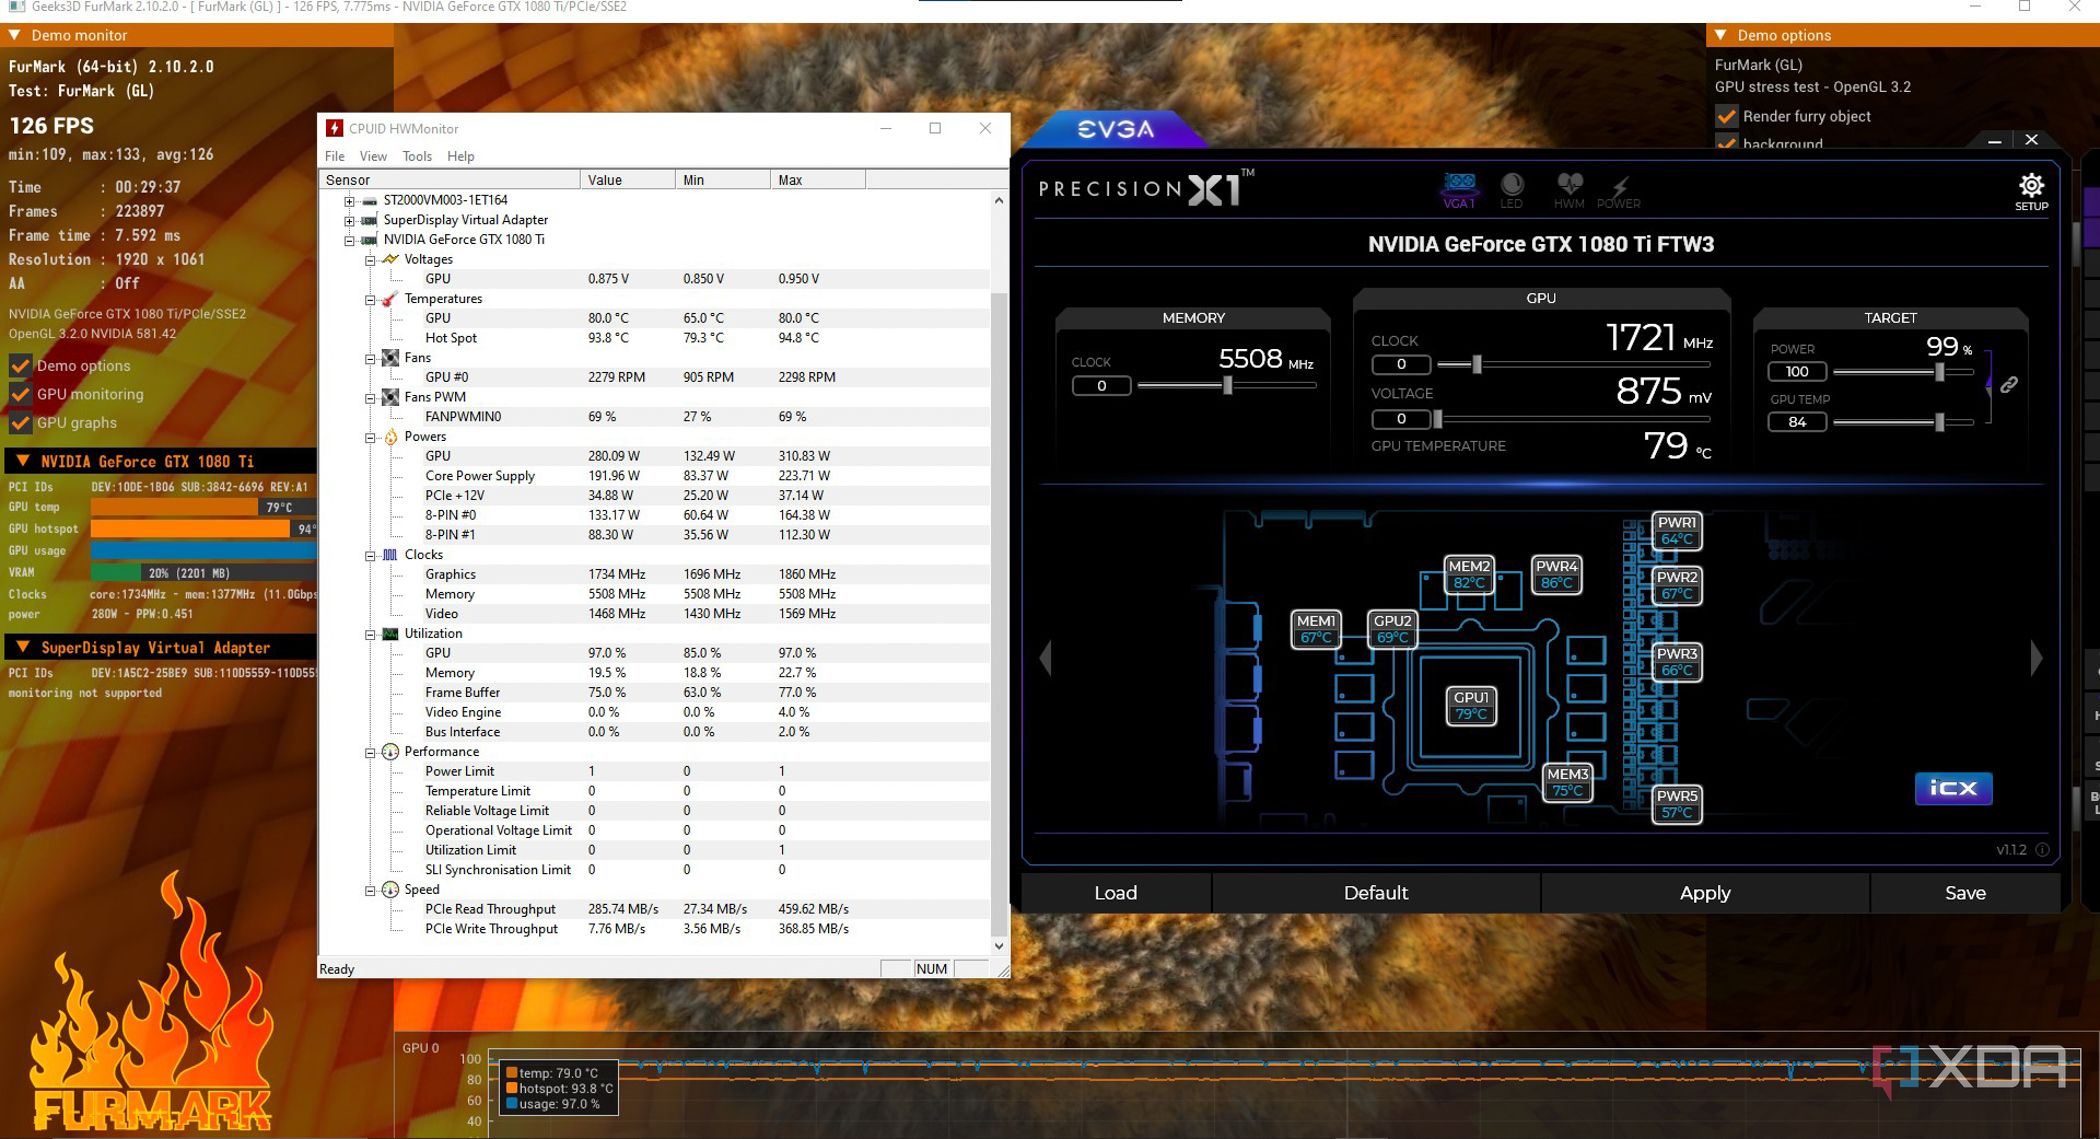Open the VGA1 card view in Precision X1
This screenshot has height=1139, width=2100.
point(1459,189)
